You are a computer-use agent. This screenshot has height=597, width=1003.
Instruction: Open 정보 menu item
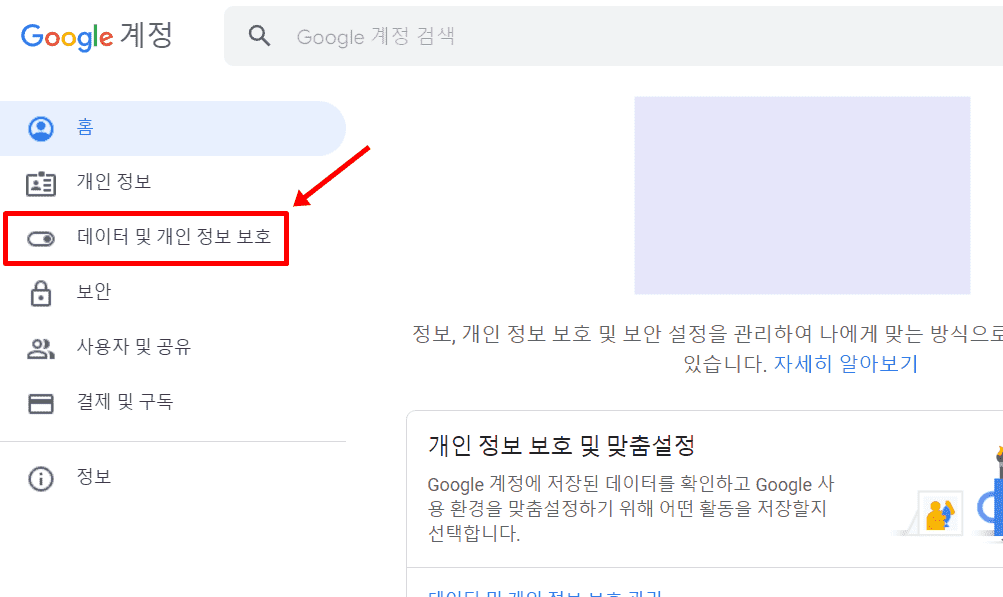(x=173, y=477)
